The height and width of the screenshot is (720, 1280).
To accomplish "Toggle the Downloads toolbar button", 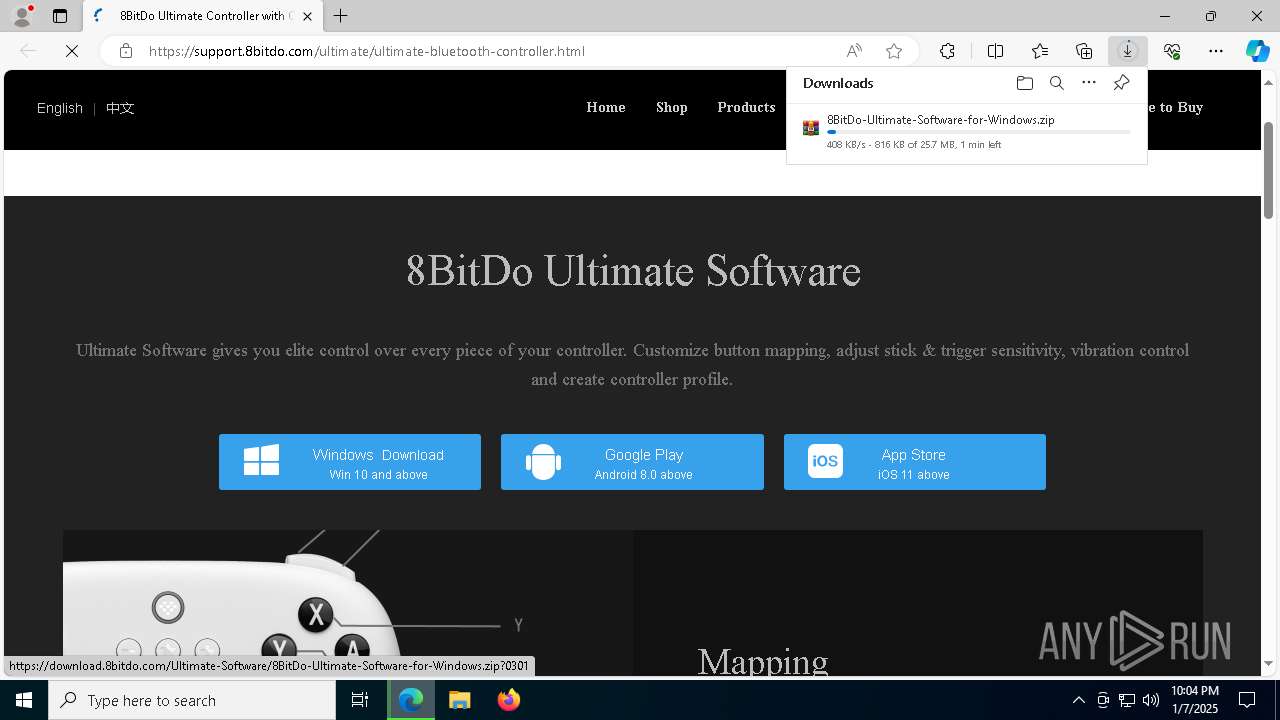I will (1128, 51).
